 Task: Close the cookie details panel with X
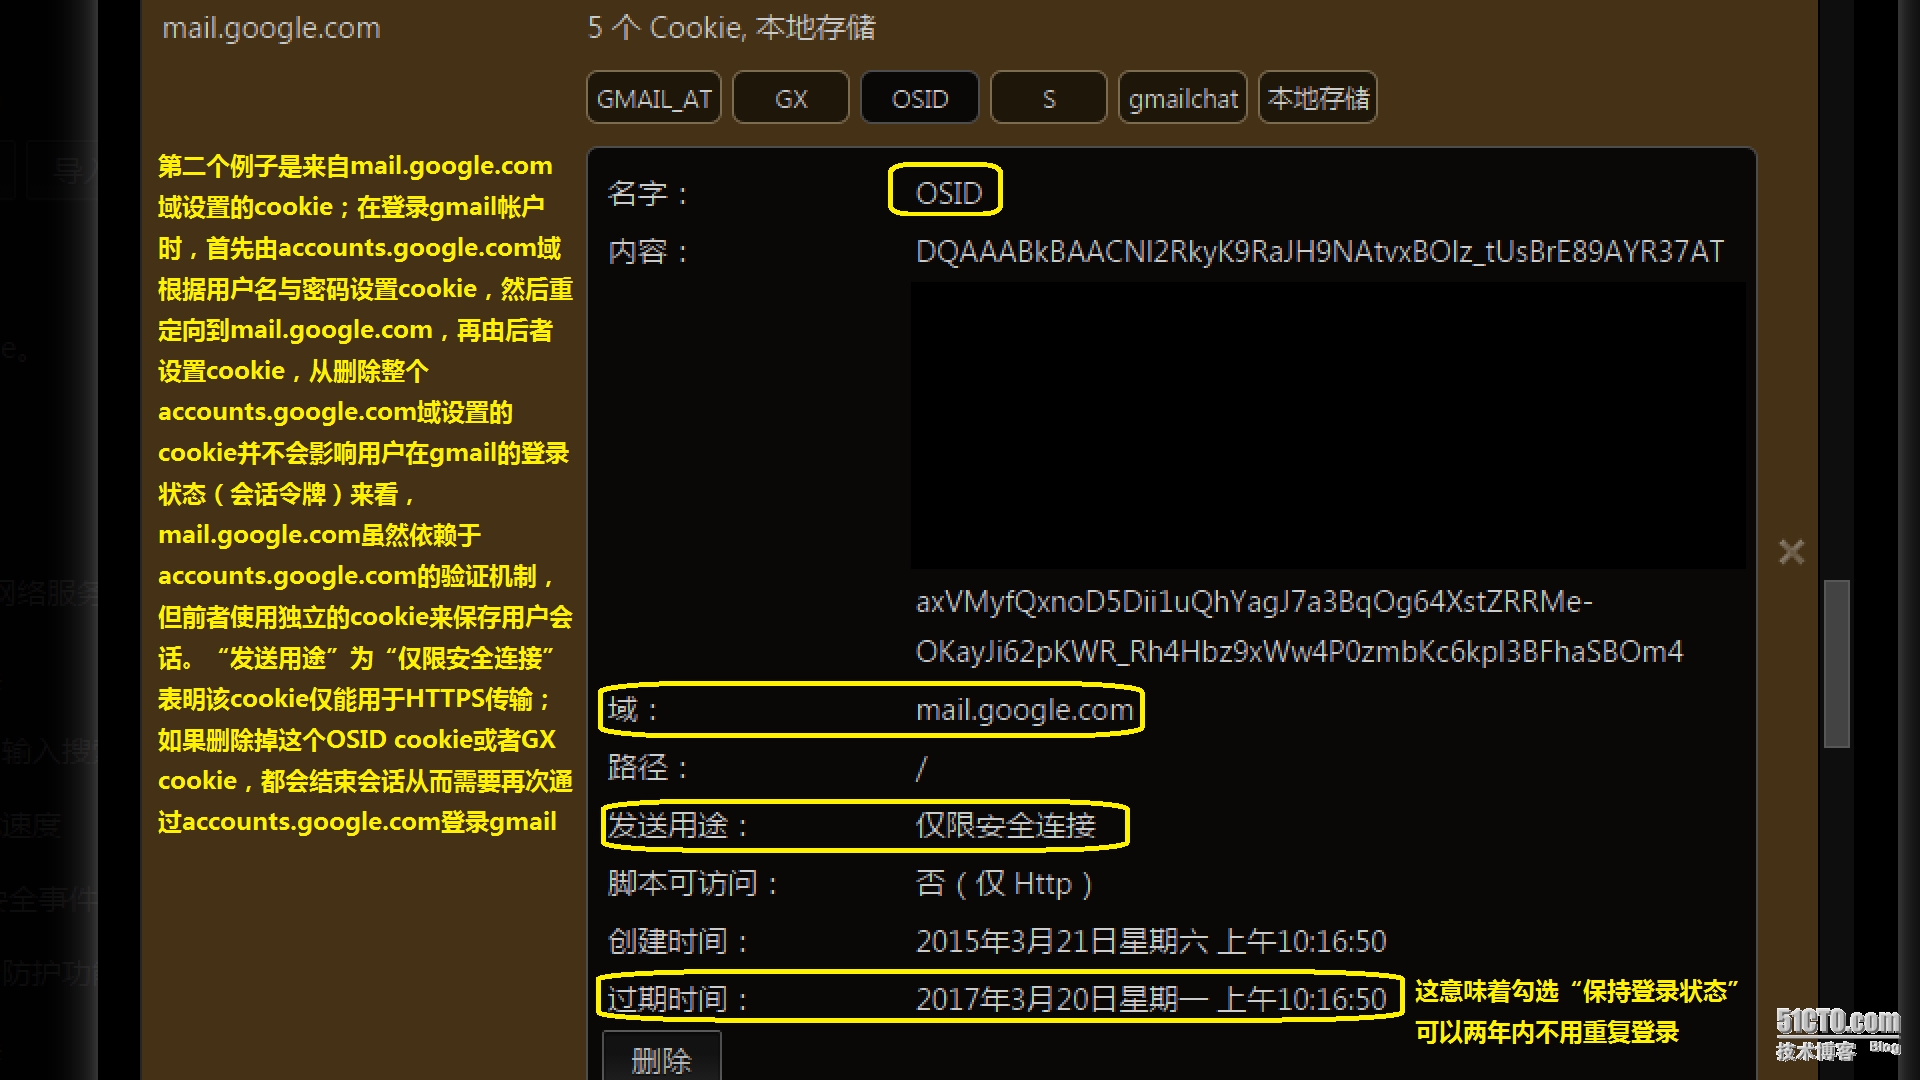(1791, 552)
